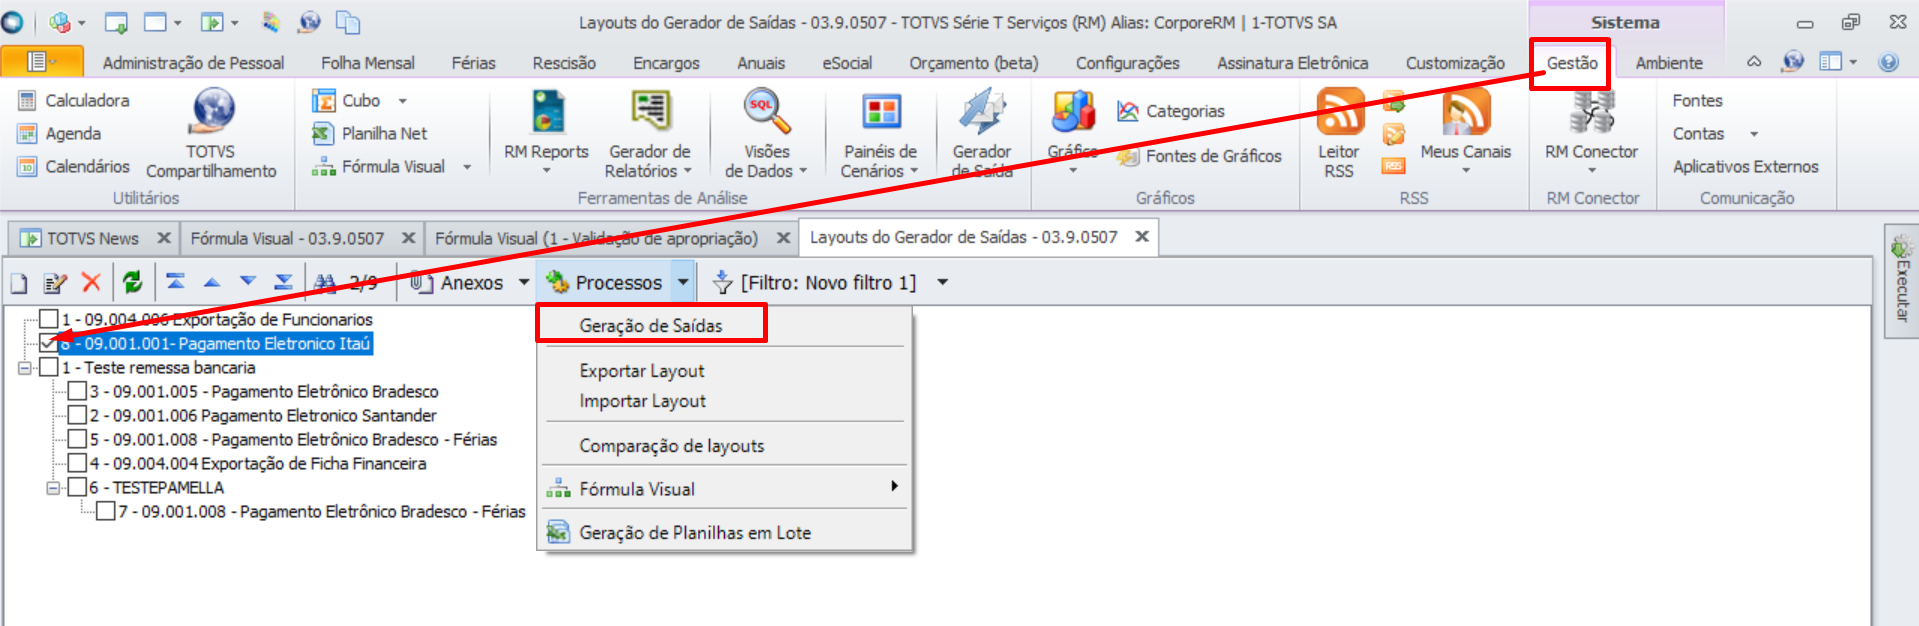The height and width of the screenshot is (626, 1919).
Task: Expand Fórmula Visual submenu arrow
Action: click(x=894, y=487)
